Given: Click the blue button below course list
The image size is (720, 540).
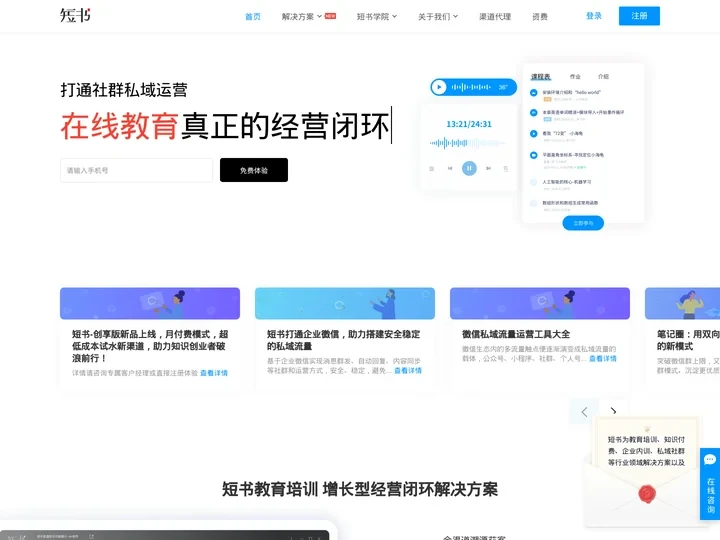Looking at the screenshot, I should coord(583,223).
